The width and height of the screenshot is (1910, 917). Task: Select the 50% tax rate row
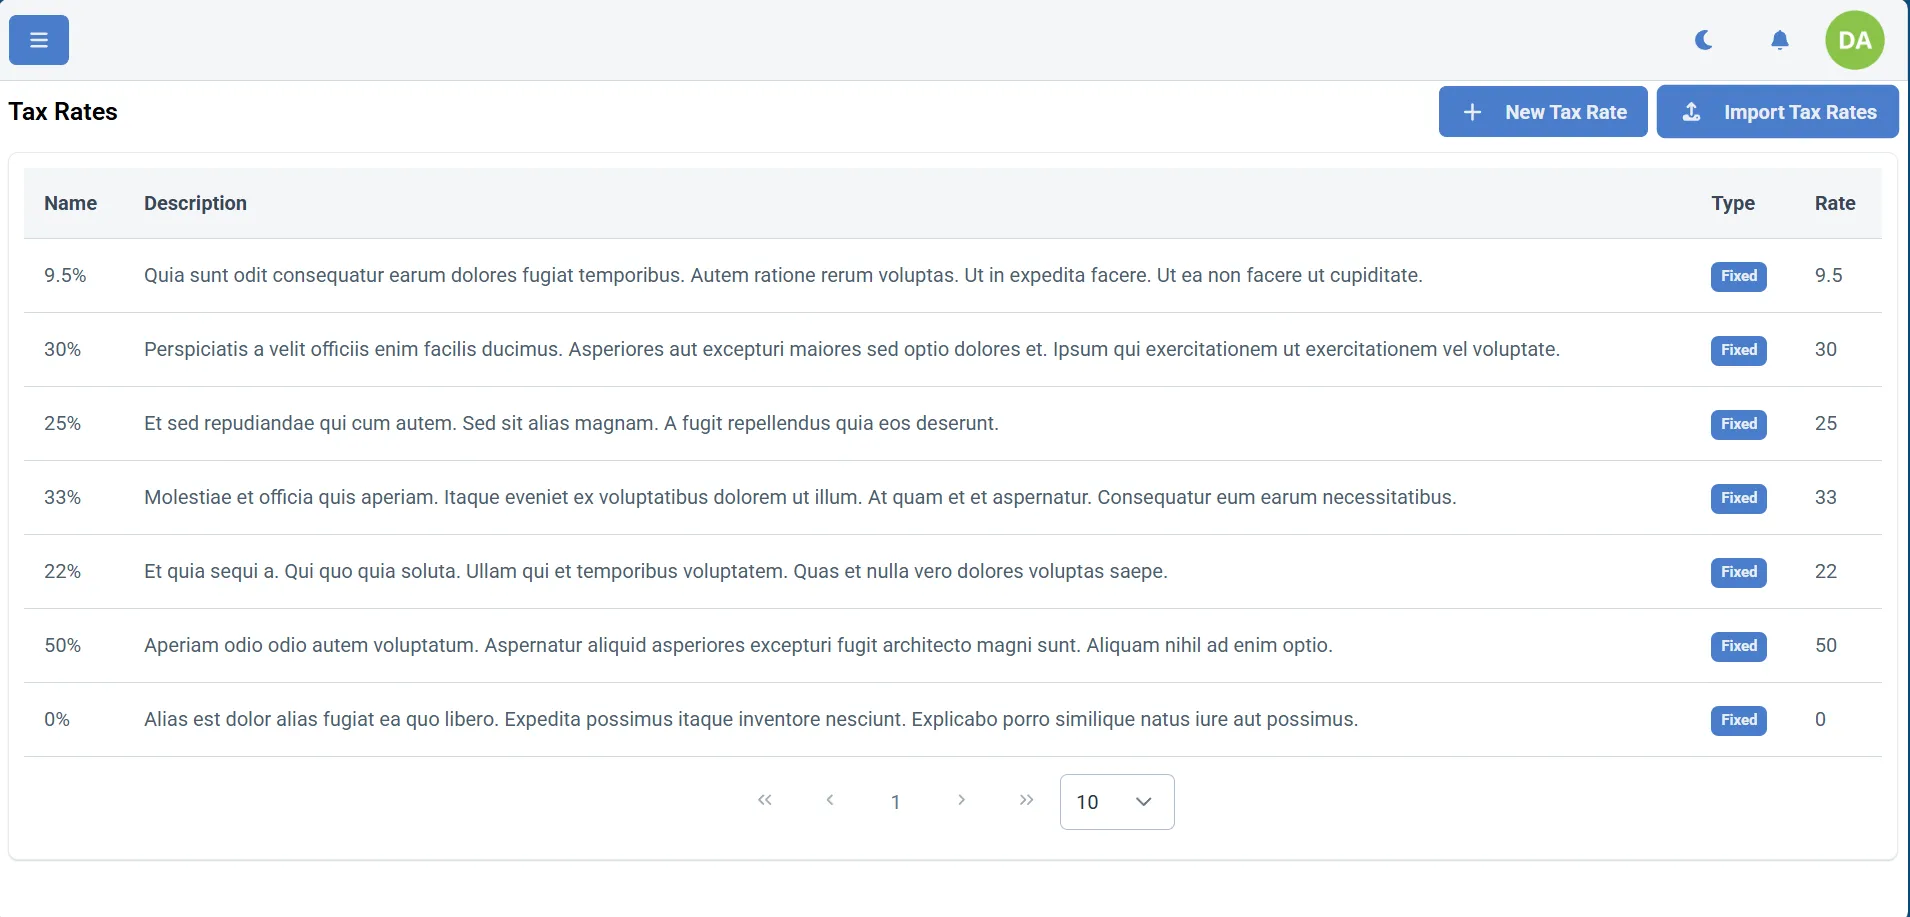point(62,645)
